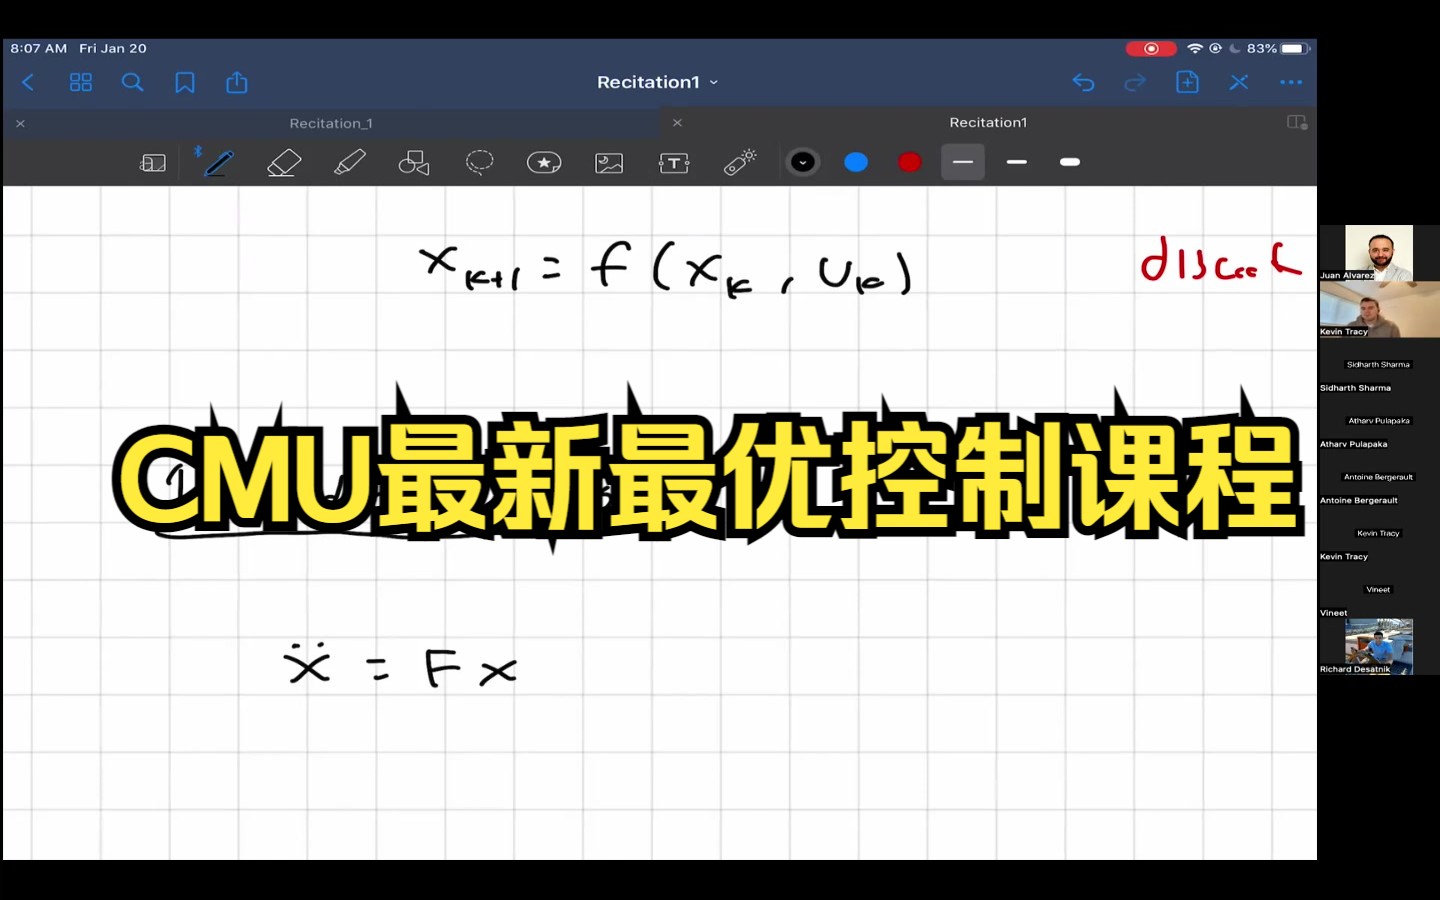Select the Shapes tool
1440x900 pixels.
point(414,162)
